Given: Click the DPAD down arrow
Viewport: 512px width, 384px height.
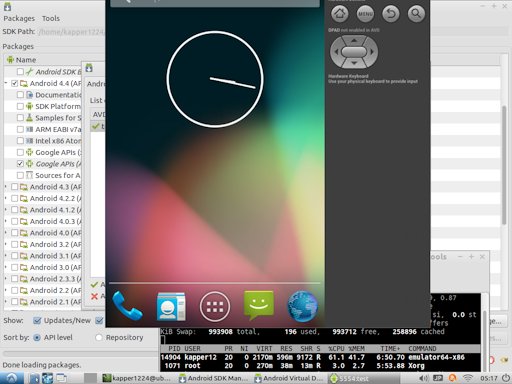Looking at the screenshot, I should [x=354, y=63].
